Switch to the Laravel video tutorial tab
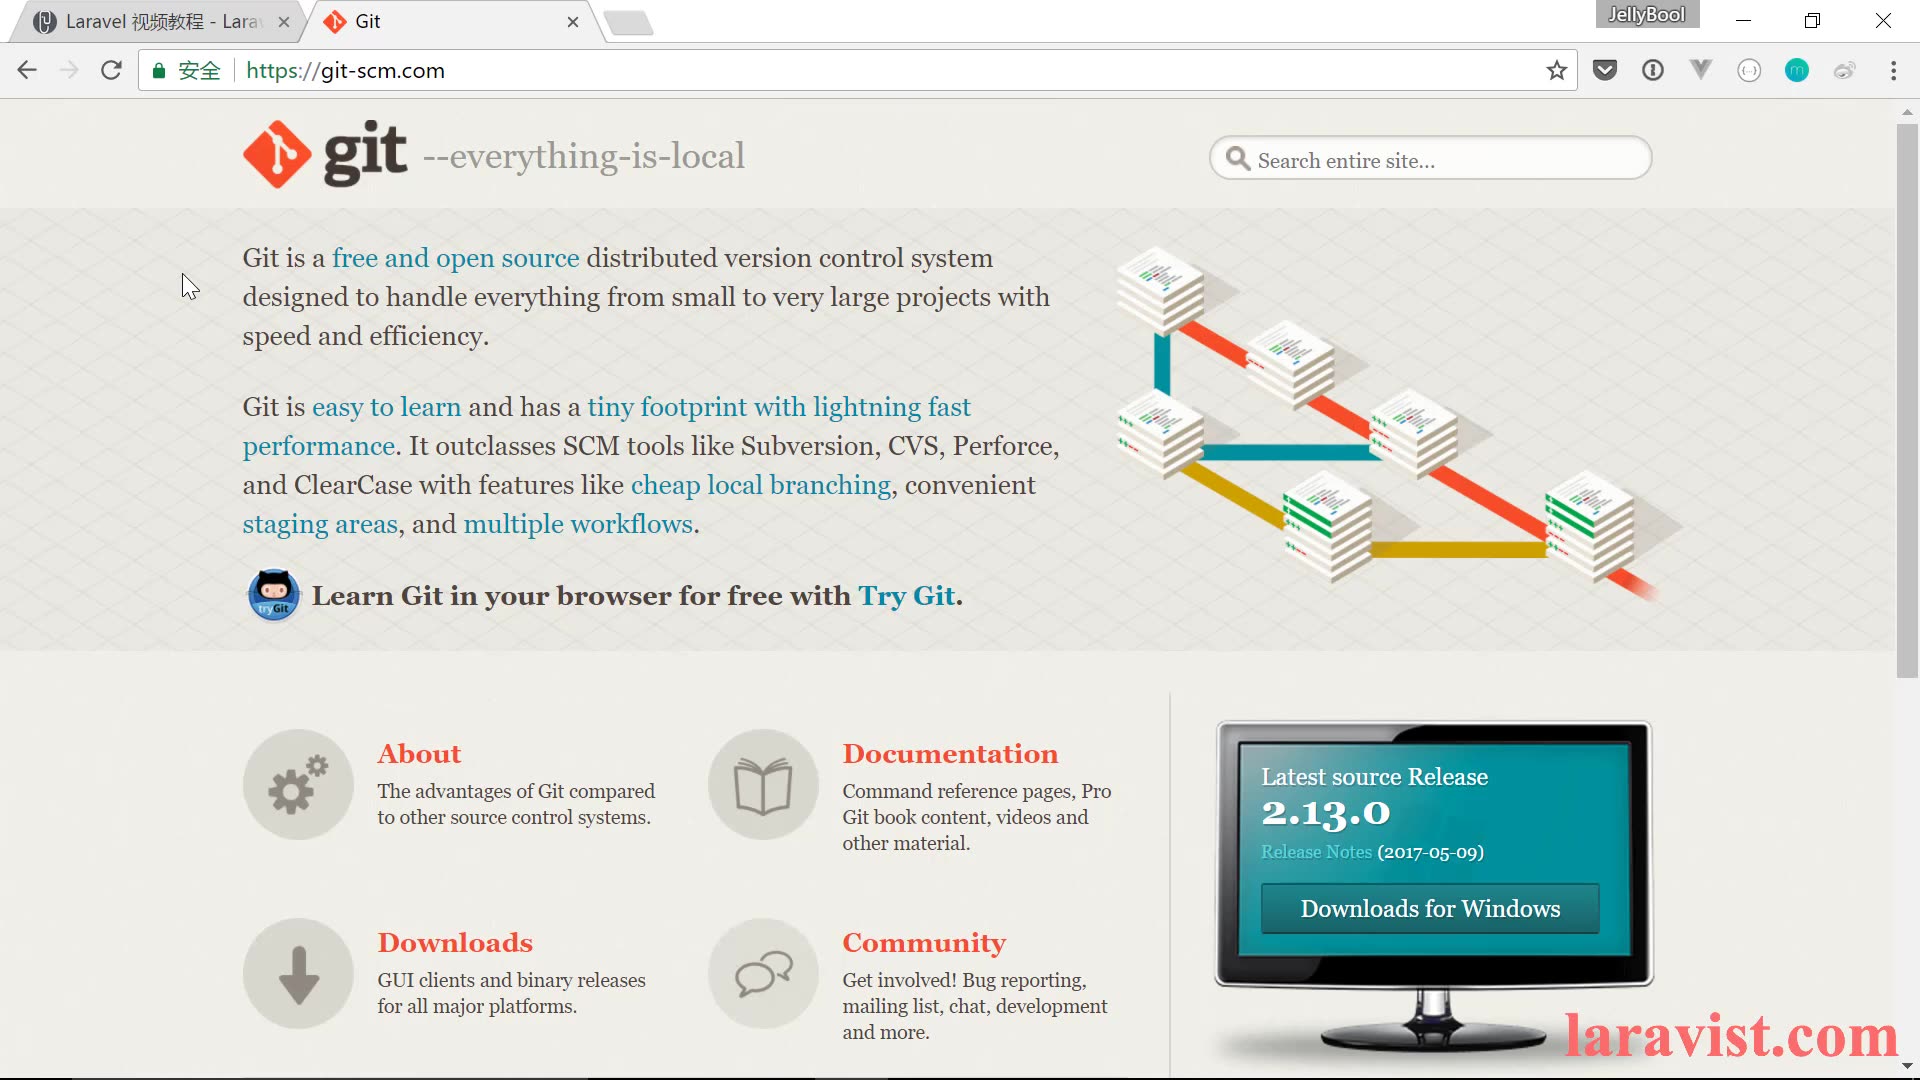The image size is (1920, 1080). pos(158,21)
